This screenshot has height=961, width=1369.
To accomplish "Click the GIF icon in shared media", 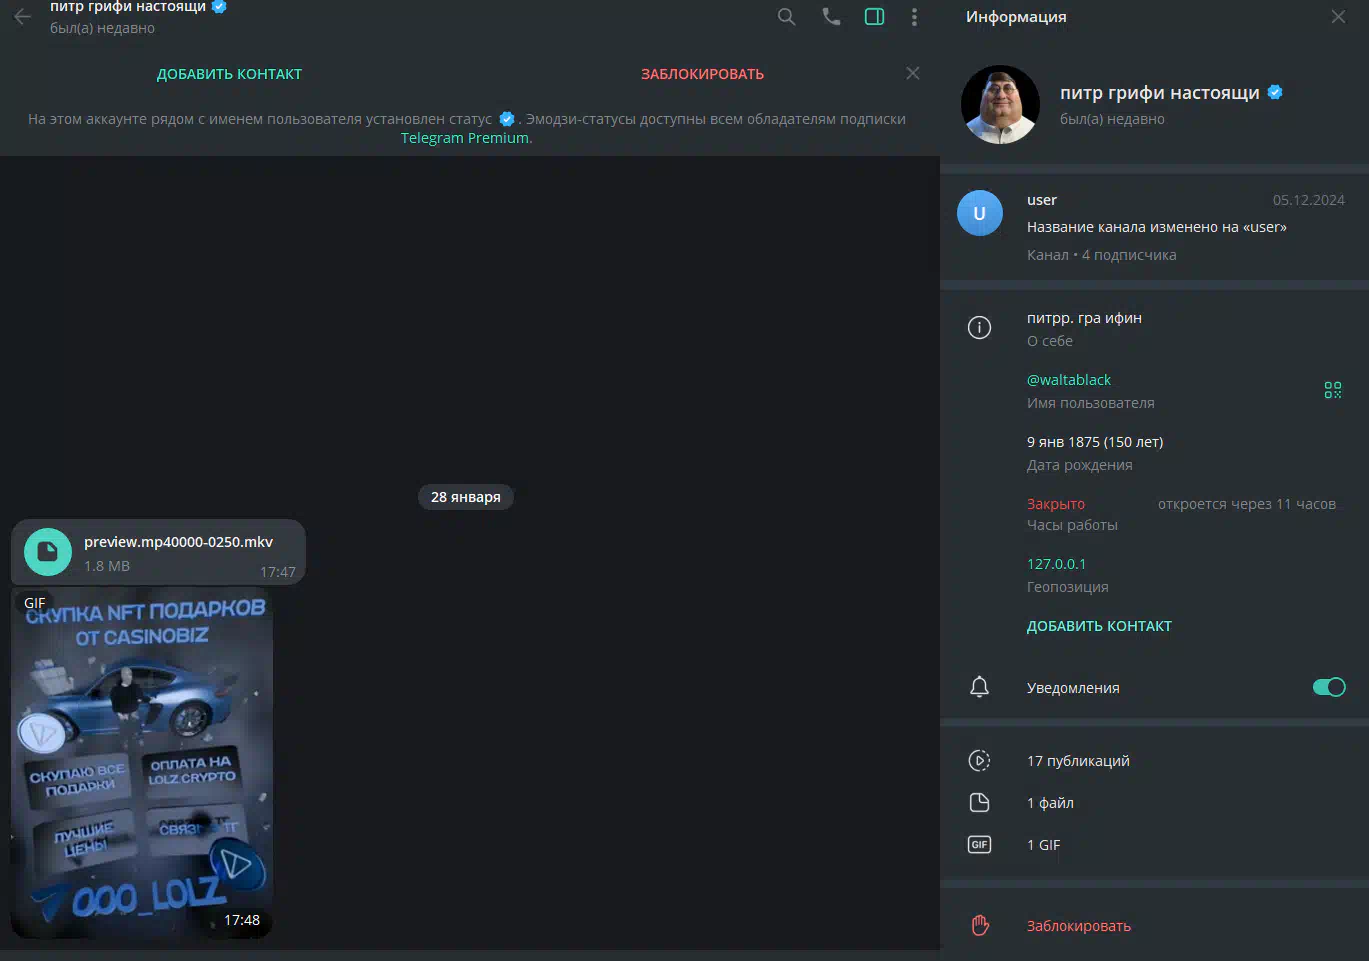I will point(980,845).
